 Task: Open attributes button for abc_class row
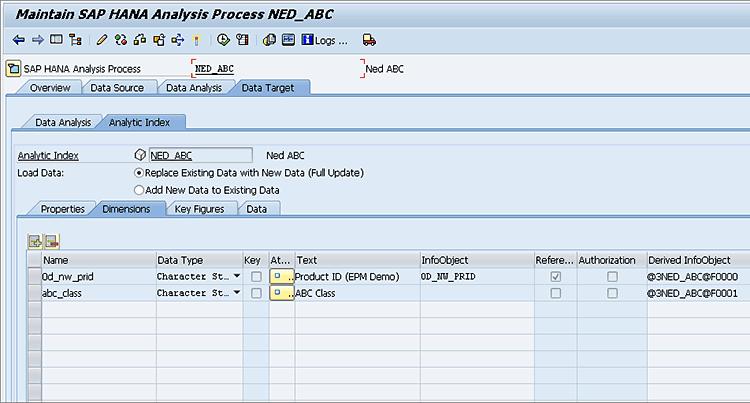click(x=282, y=293)
